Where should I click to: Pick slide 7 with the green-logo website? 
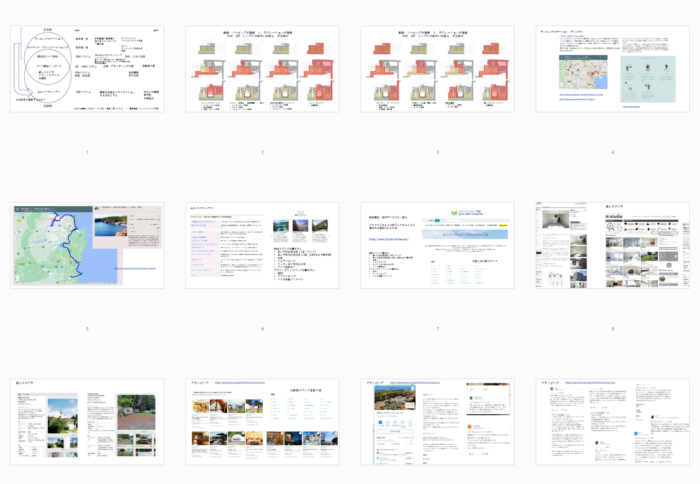pos(437,245)
